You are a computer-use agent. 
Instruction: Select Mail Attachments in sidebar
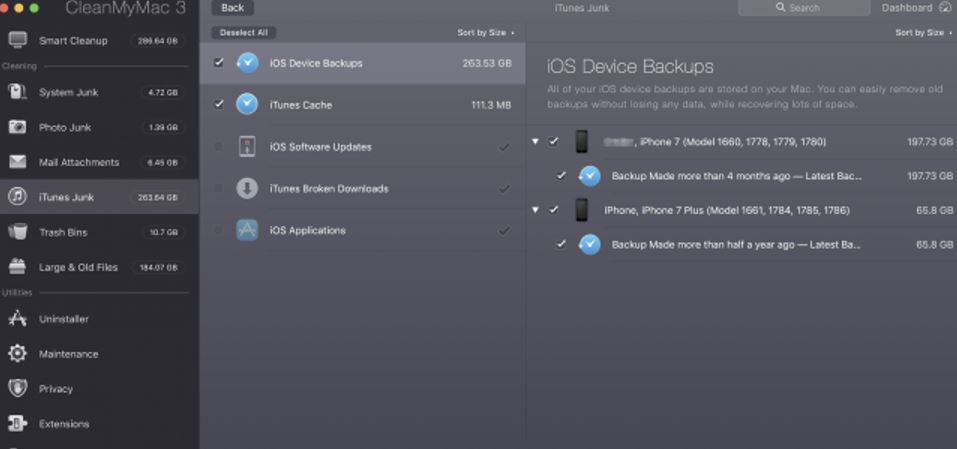99,162
